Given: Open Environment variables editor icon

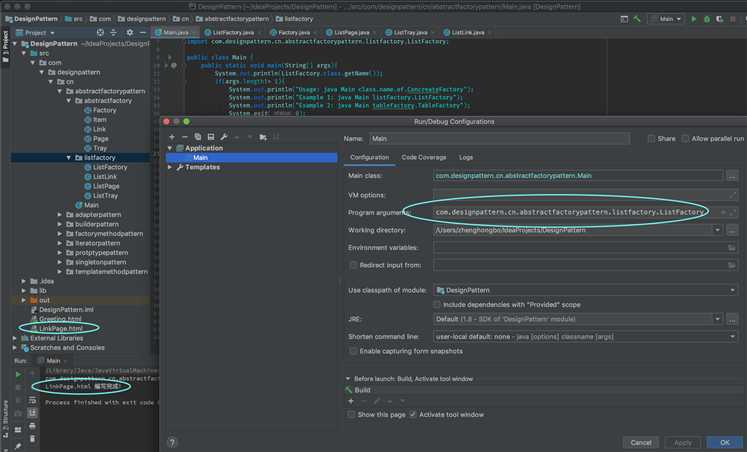Looking at the screenshot, I should pyautogui.click(x=731, y=248).
